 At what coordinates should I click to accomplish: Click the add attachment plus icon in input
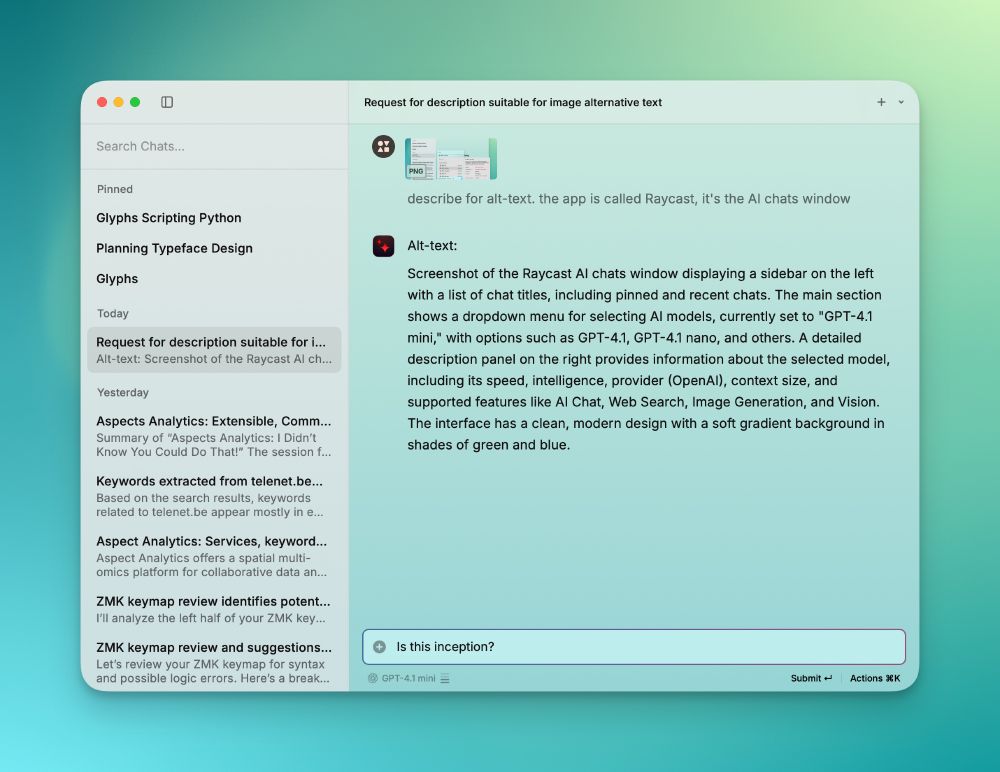379,647
